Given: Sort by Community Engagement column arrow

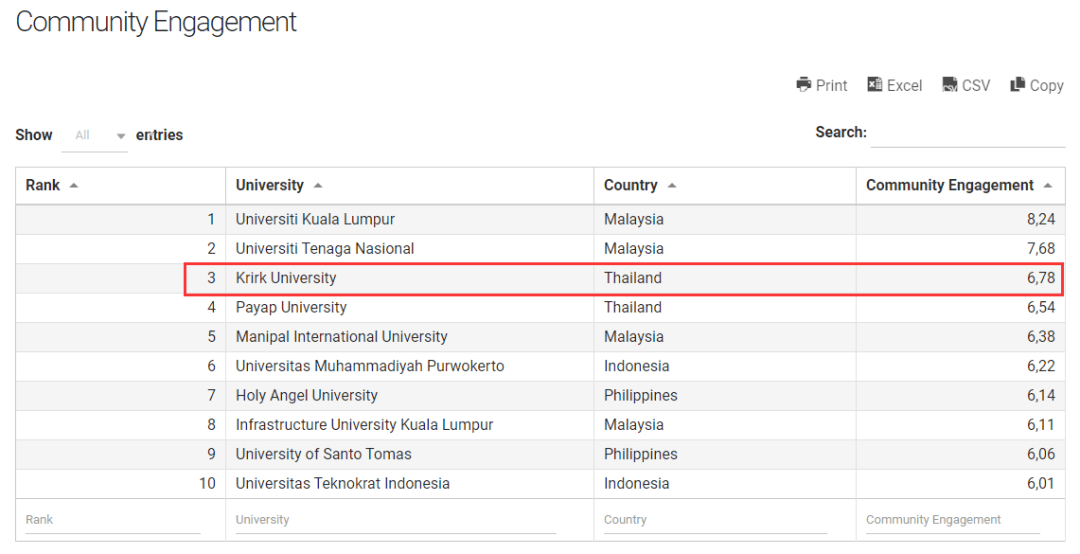Looking at the screenshot, I should 1047,186.
